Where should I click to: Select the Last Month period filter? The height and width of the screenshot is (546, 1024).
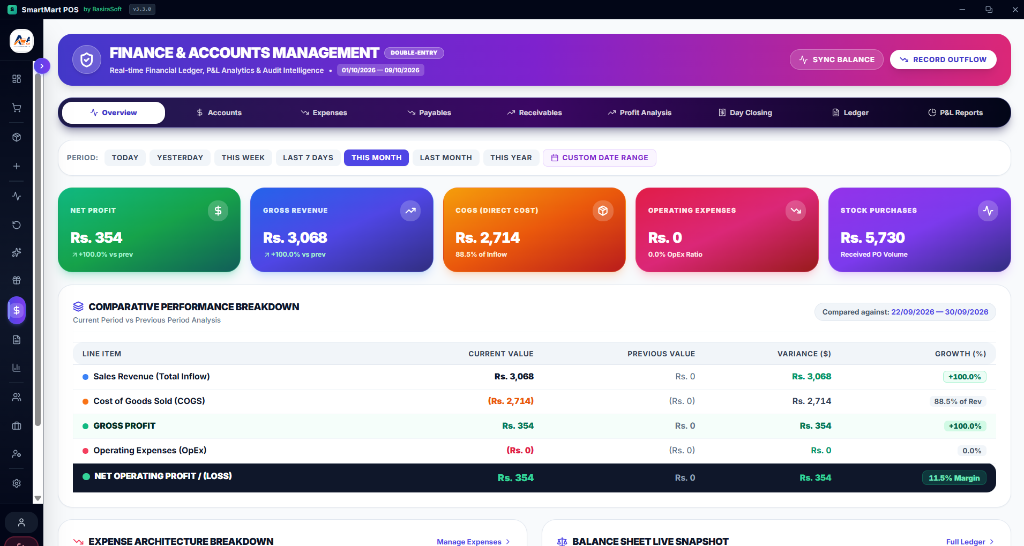(445, 157)
